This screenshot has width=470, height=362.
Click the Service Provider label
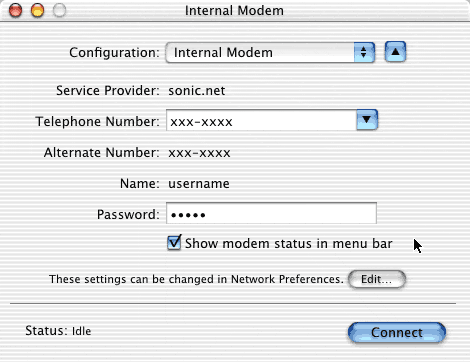pos(108,91)
